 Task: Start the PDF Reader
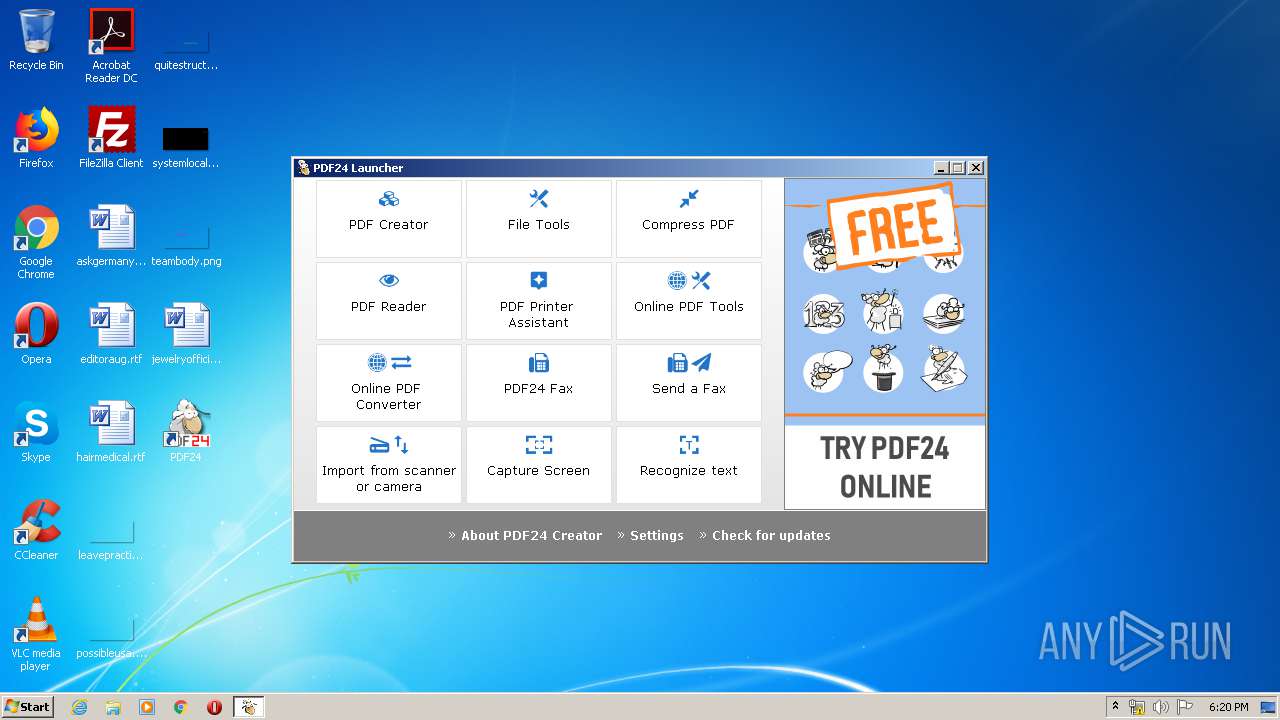pyautogui.click(x=389, y=301)
